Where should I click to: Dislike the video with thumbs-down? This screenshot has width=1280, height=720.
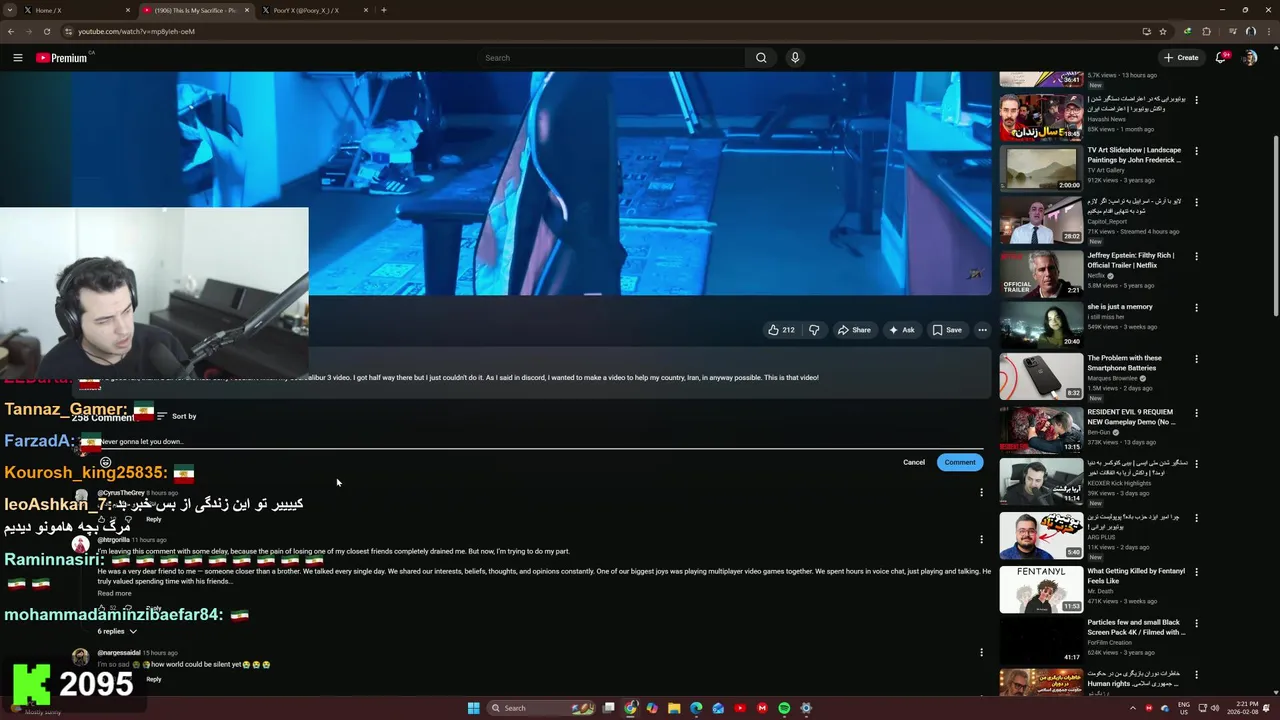[x=814, y=330]
